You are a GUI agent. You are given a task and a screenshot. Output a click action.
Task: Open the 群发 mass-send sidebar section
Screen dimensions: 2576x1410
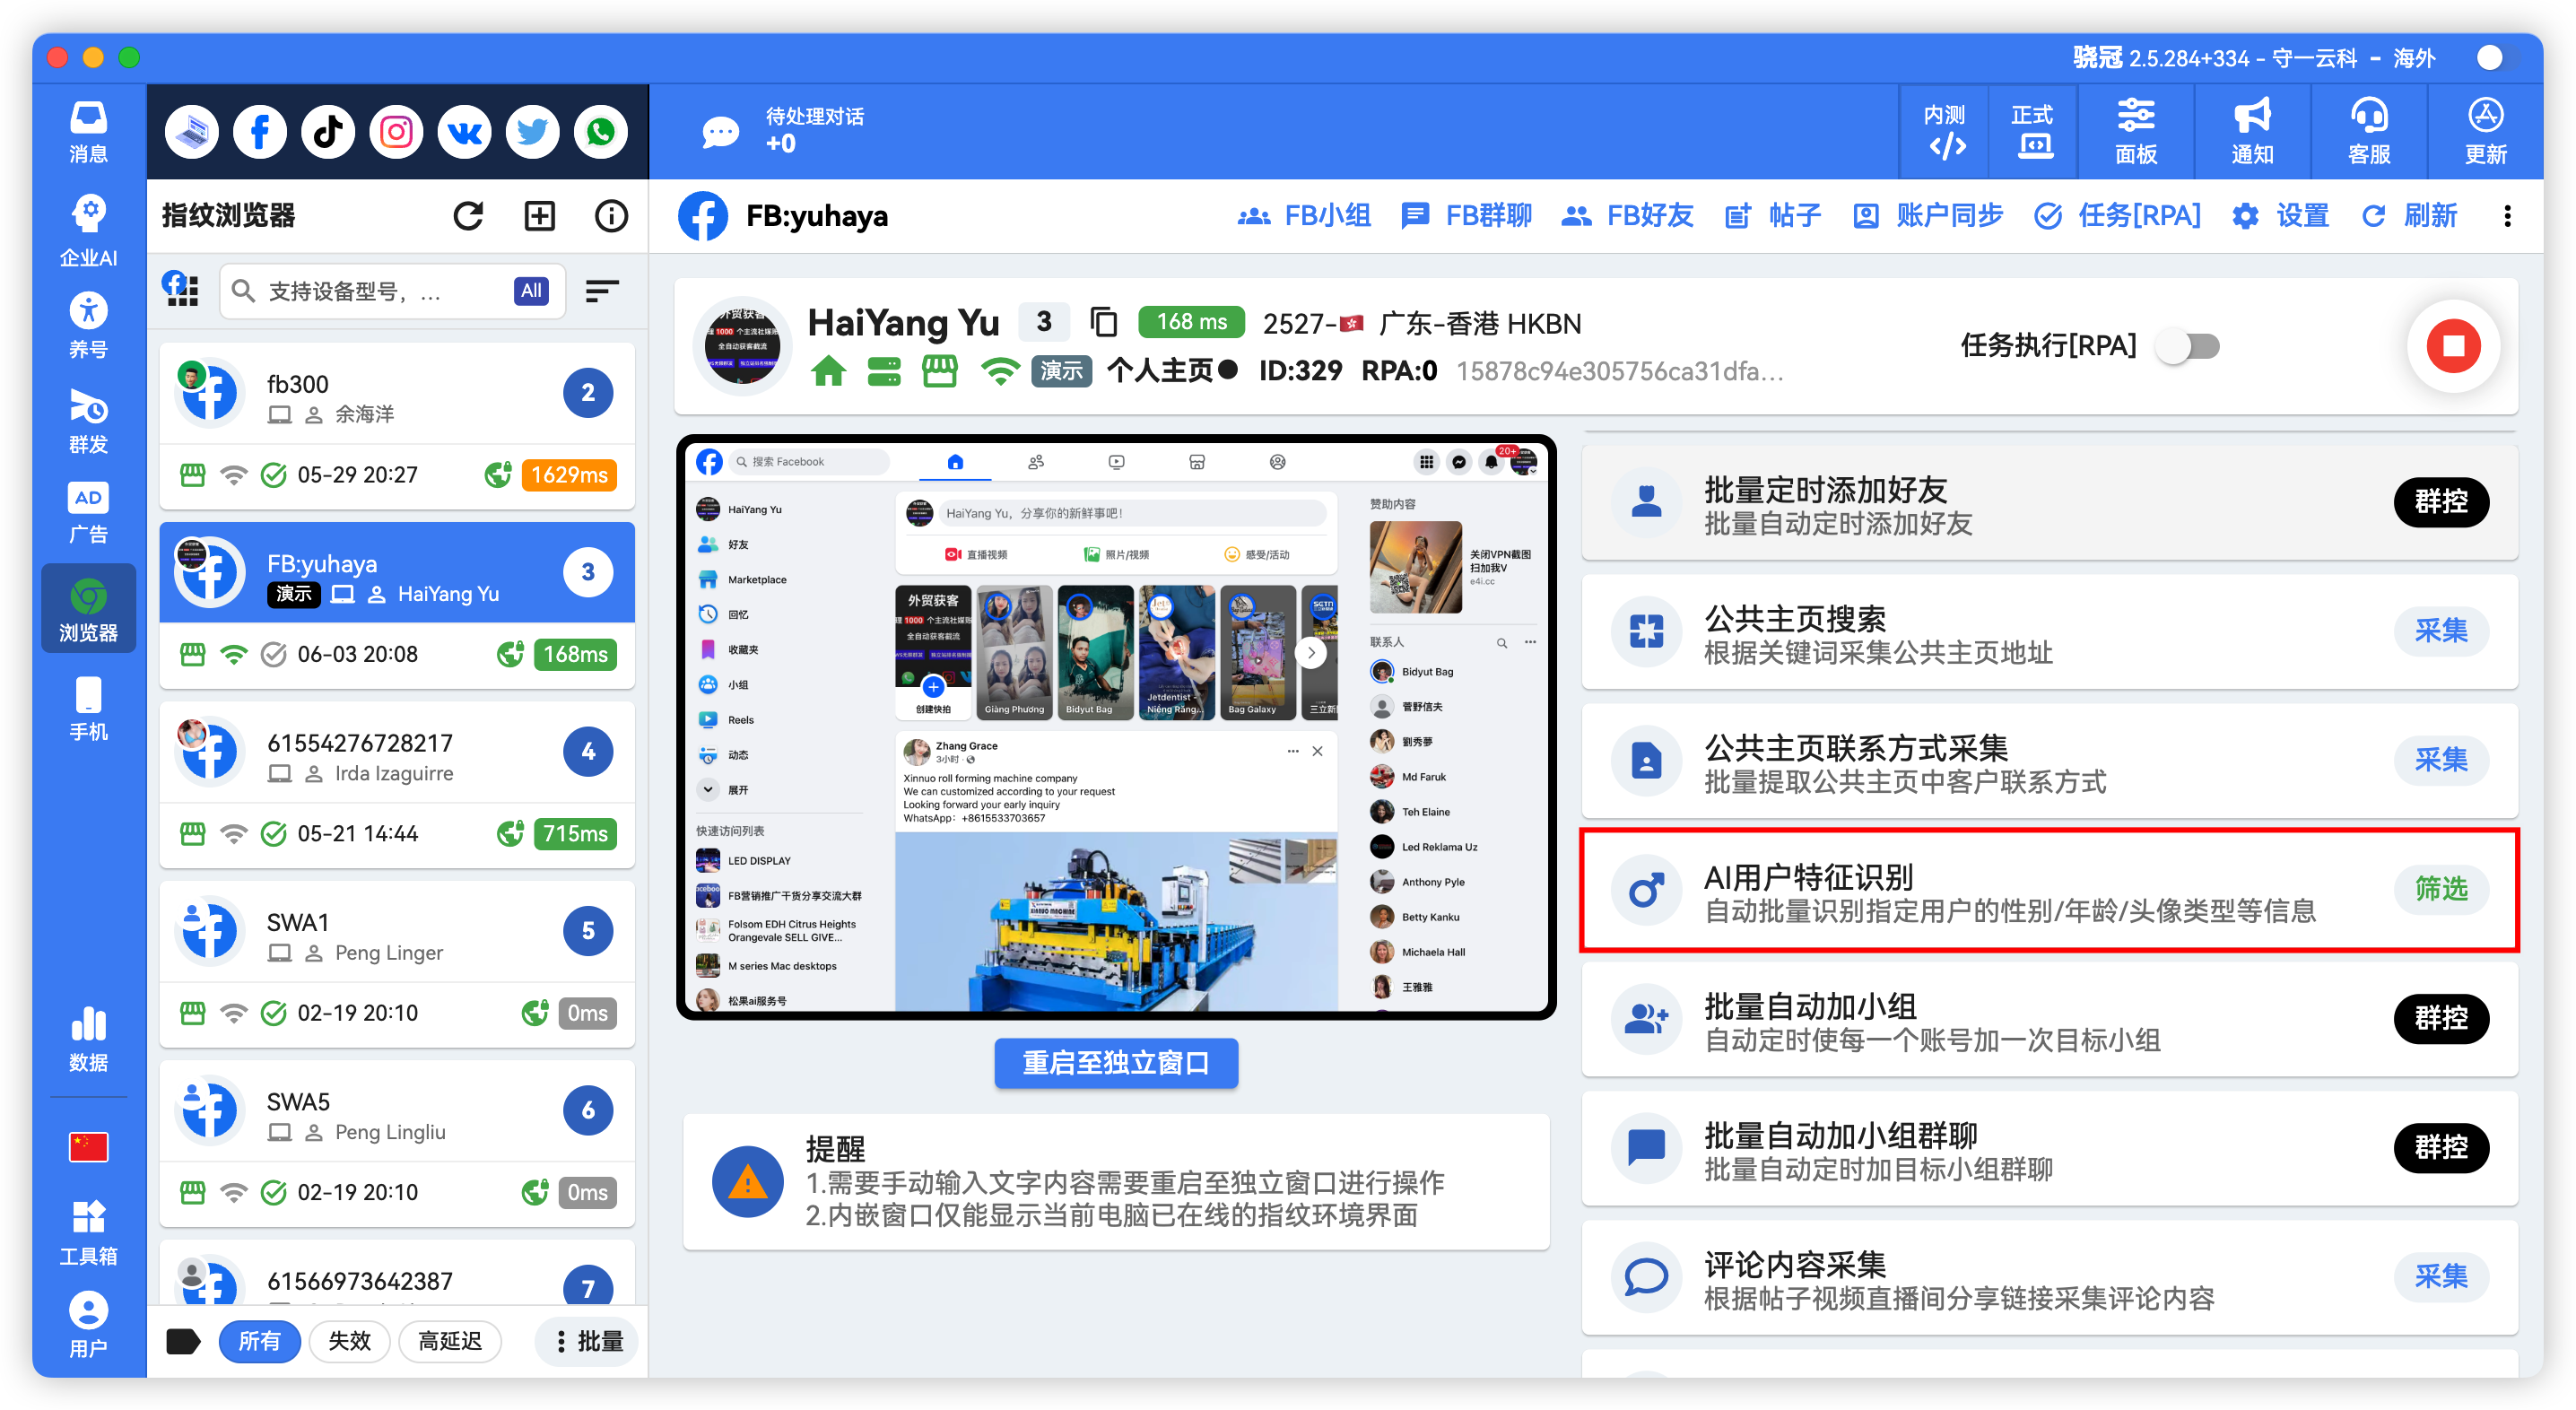88,421
